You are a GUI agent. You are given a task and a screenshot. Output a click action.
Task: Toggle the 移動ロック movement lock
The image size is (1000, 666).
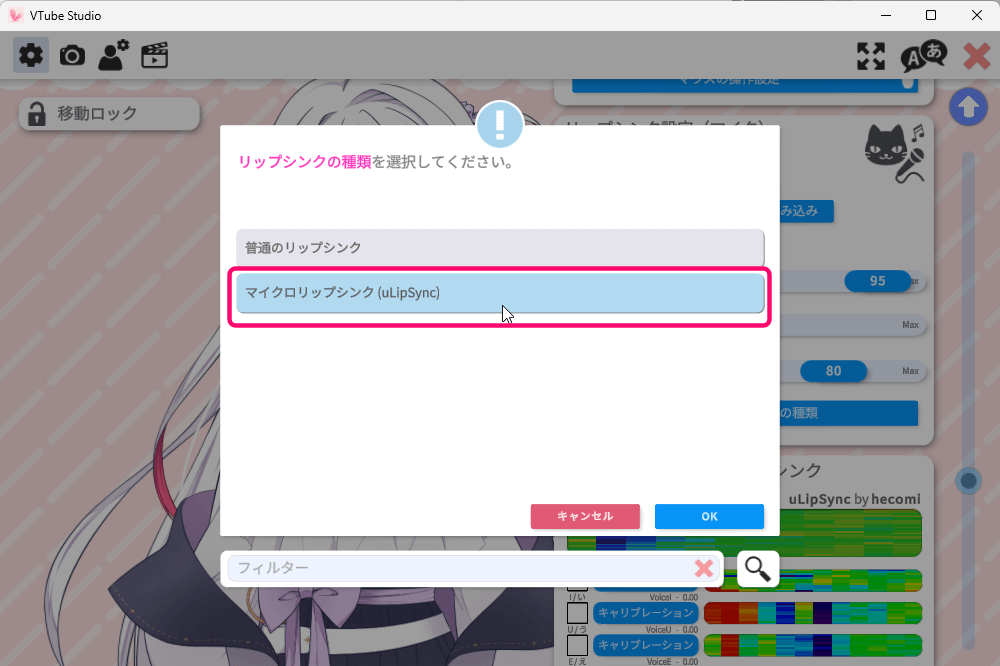109,114
